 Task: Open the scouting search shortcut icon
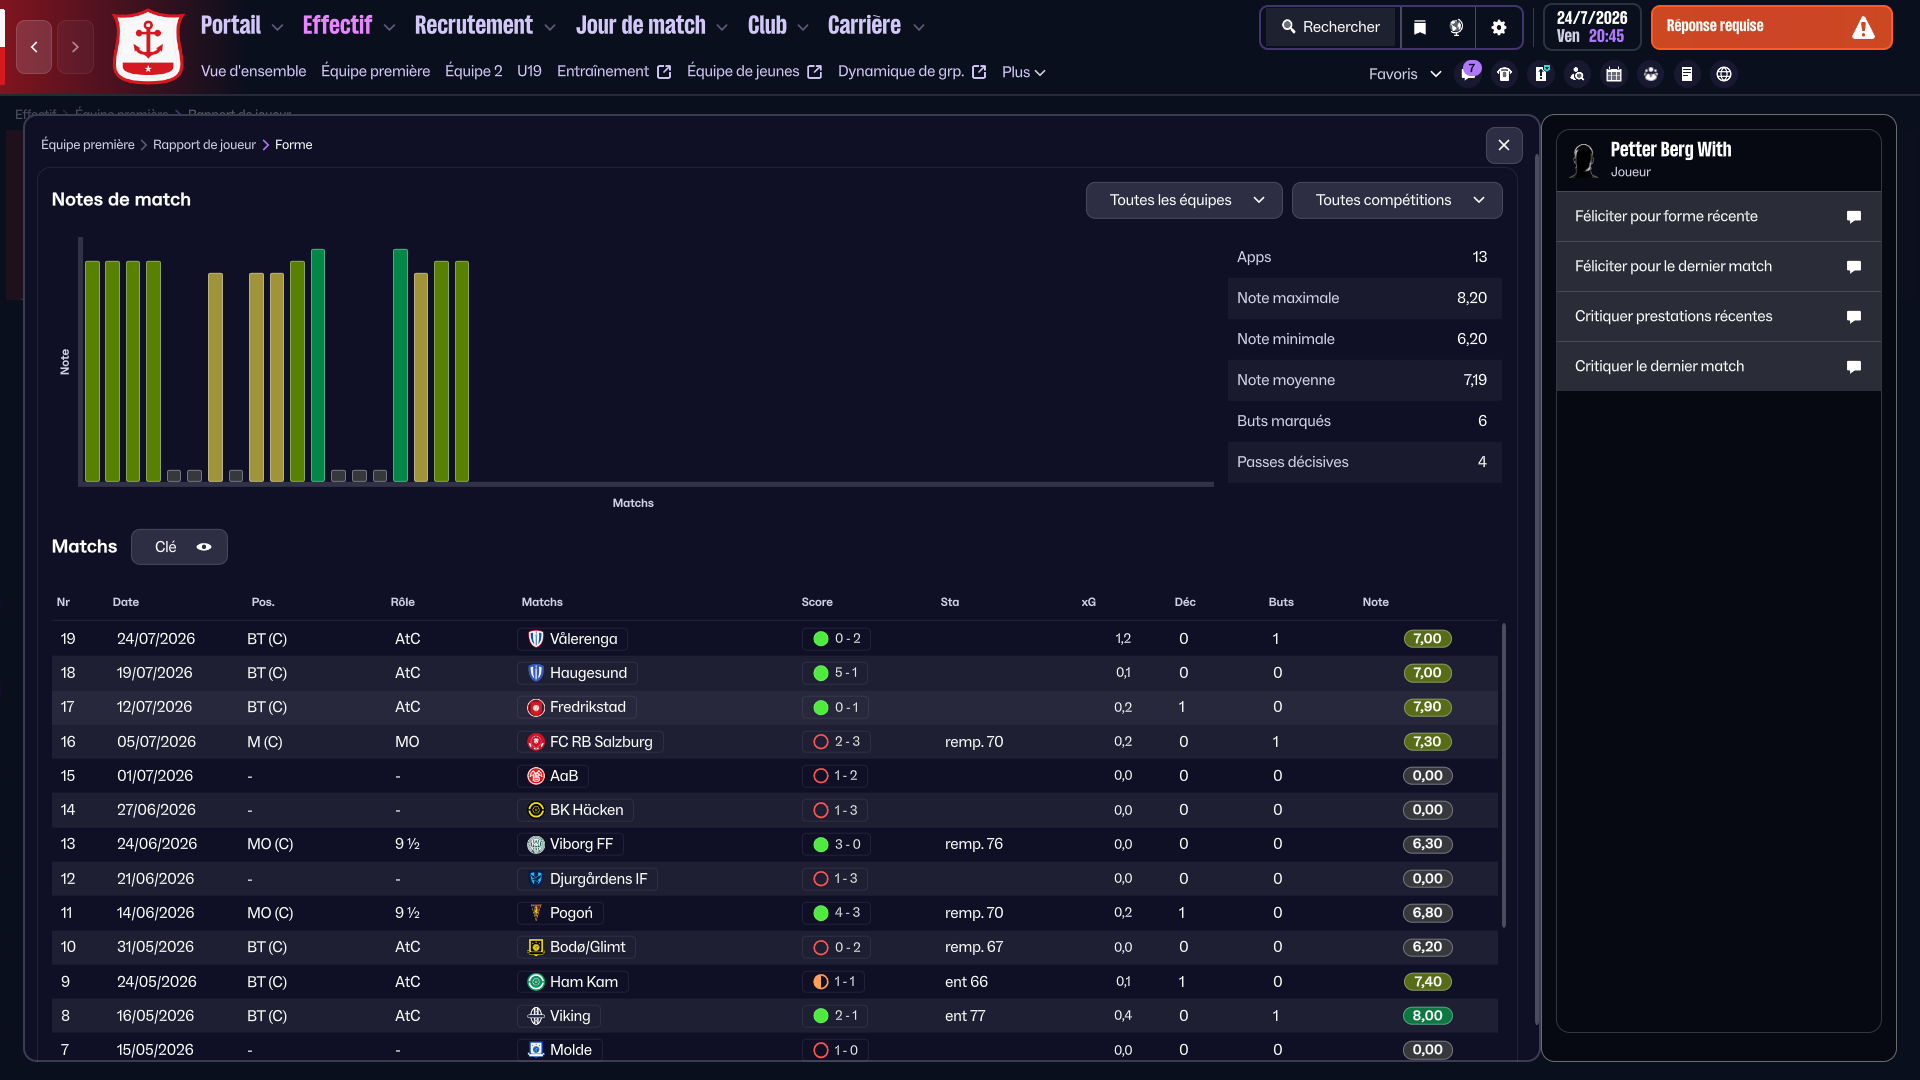point(1577,74)
